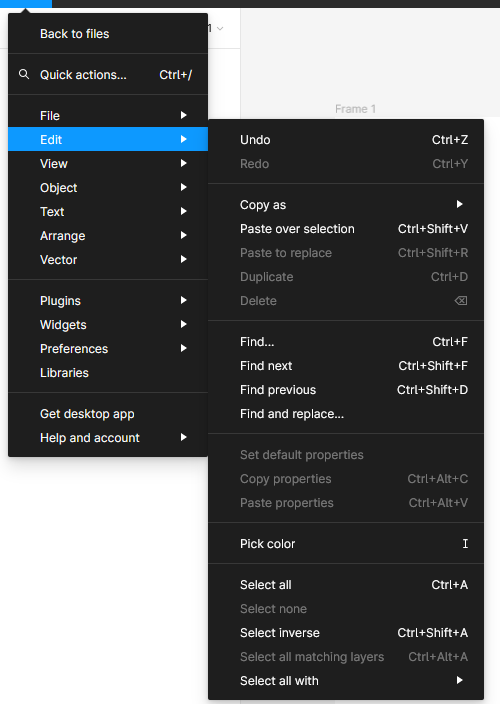Open the Plugins submenu arrow
The height and width of the screenshot is (704, 500).
click(x=184, y=300)
